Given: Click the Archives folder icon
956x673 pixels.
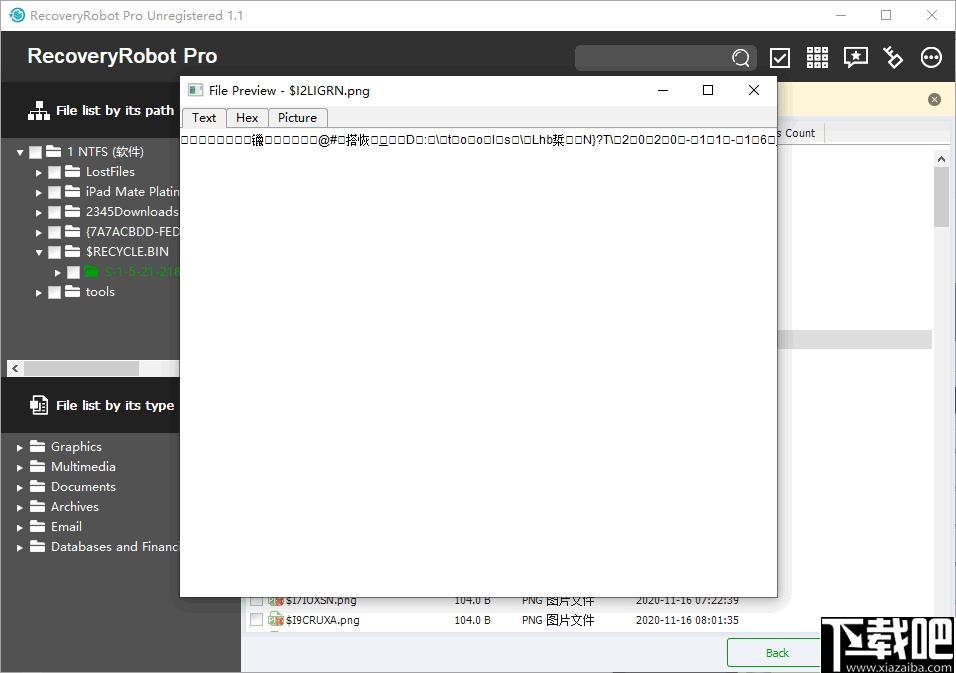Looking at the screenshot, I should 38,506.
